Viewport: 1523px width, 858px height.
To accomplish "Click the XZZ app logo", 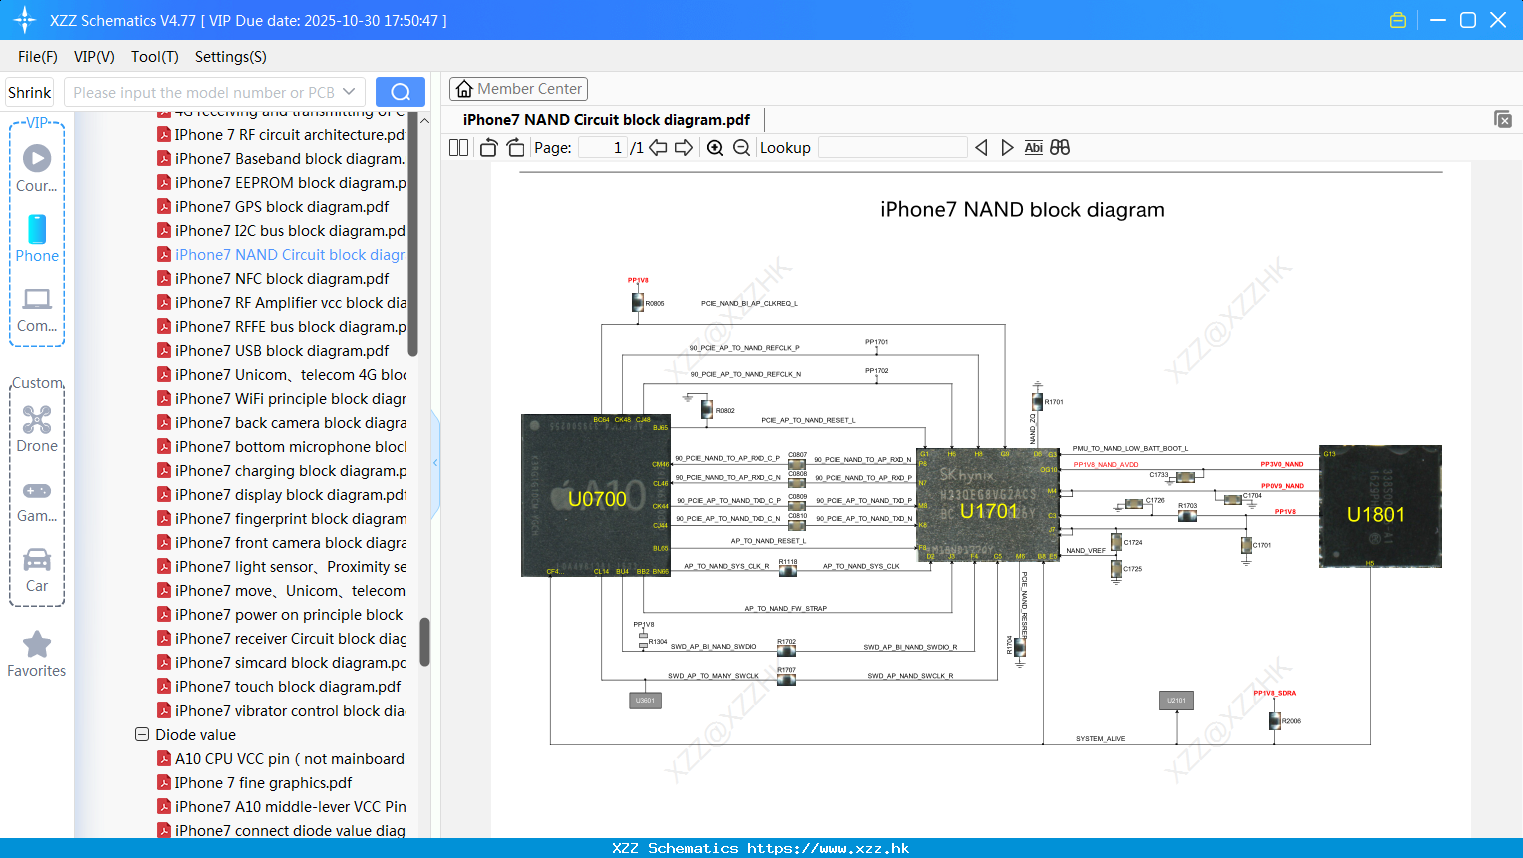I will 25,20.
